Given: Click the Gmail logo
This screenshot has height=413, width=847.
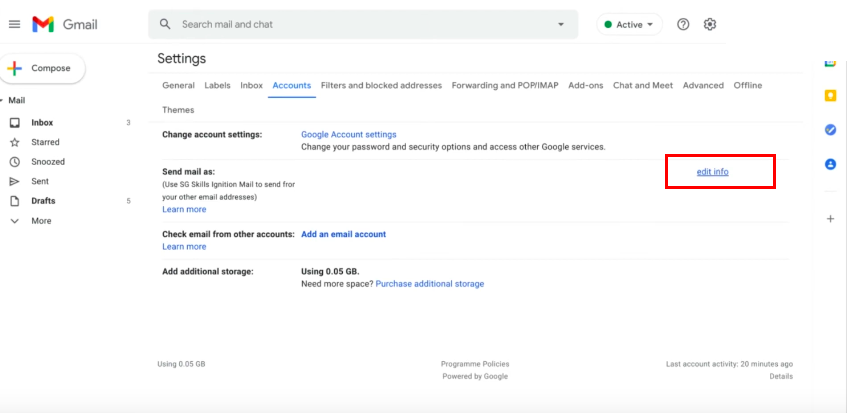Looking at the screenshot, I should [65, 24].
